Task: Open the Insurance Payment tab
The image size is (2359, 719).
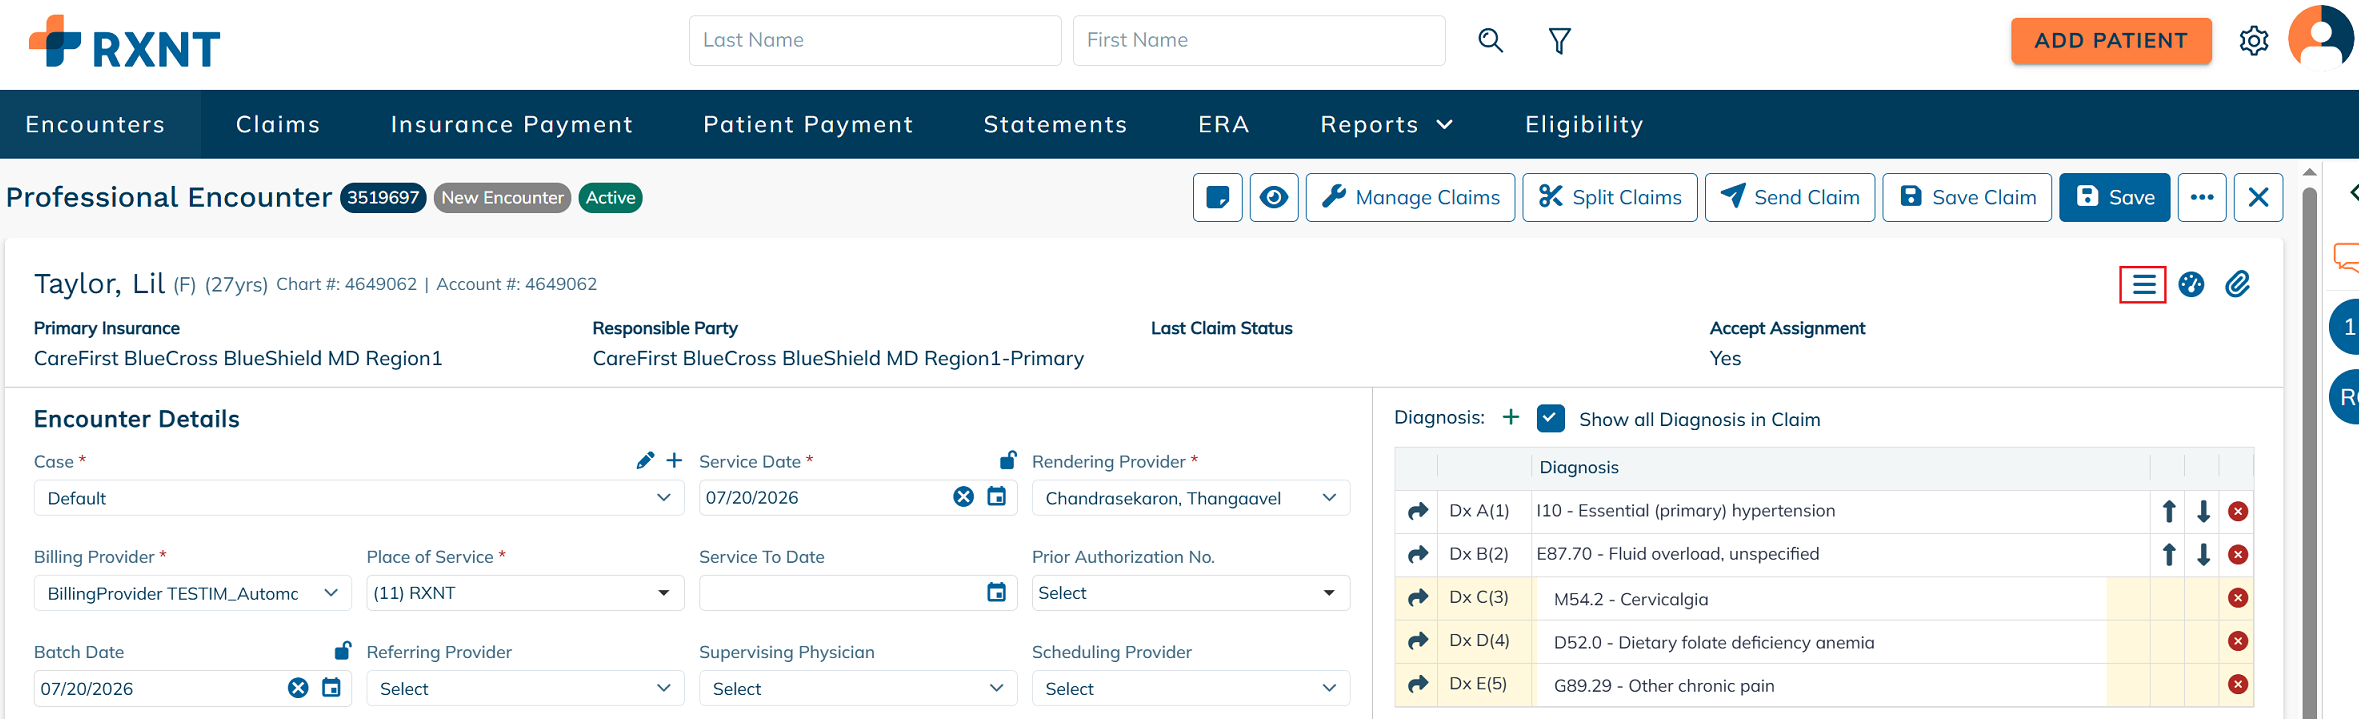Action: click(512, 124)
